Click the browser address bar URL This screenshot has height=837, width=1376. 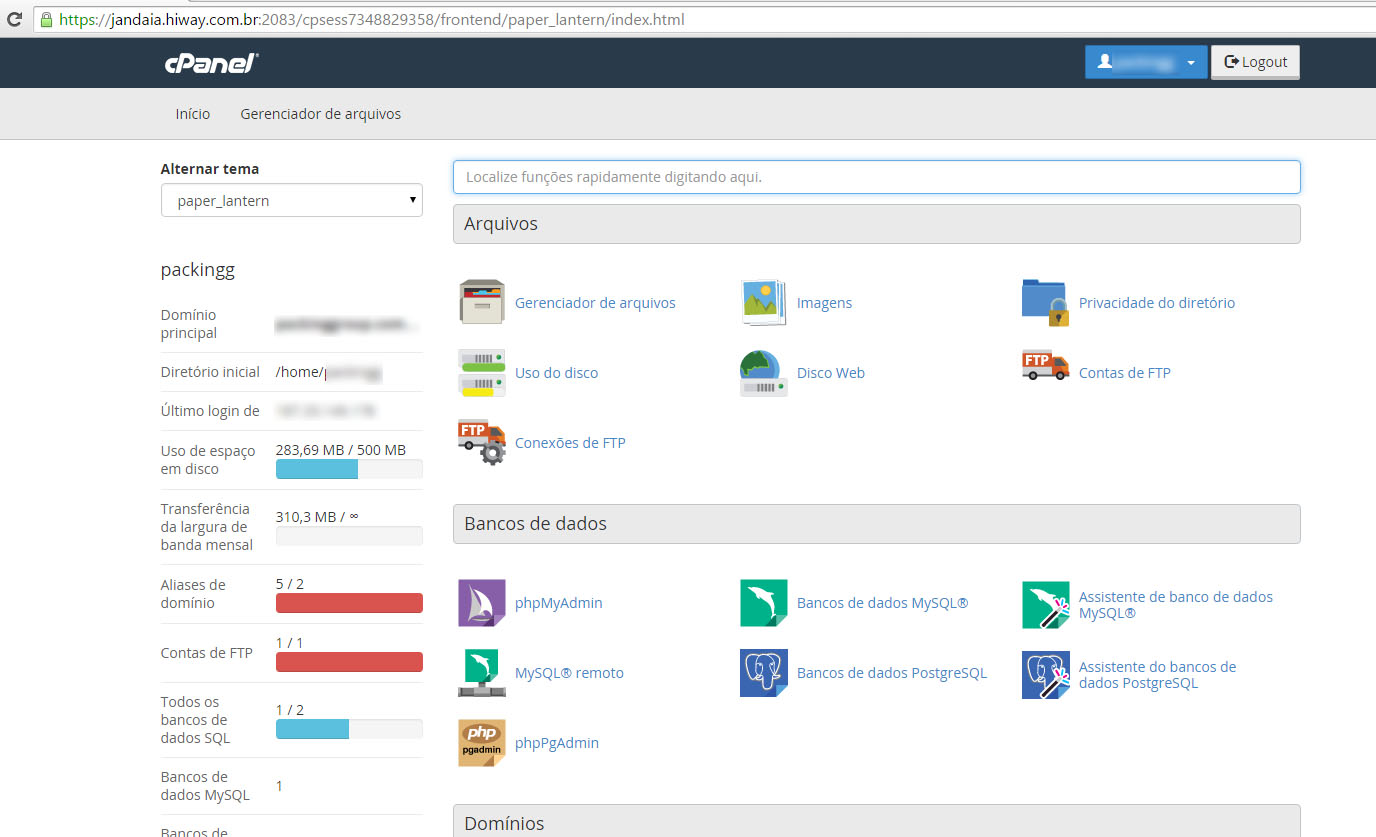click(x=372, y=19)
